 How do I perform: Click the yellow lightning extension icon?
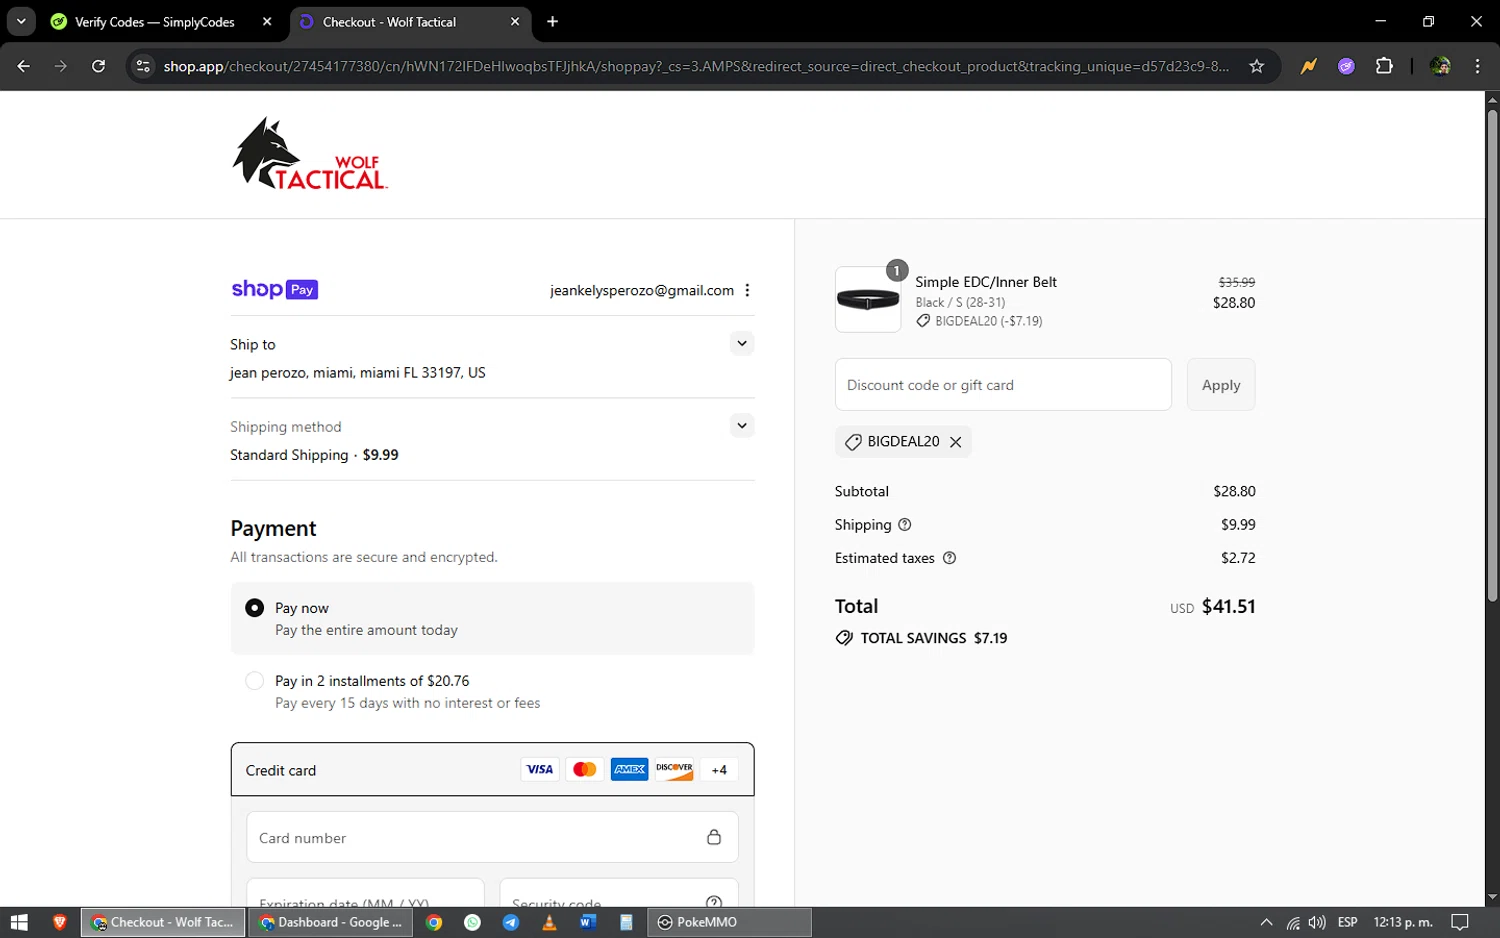click(x=1308, y=66)
